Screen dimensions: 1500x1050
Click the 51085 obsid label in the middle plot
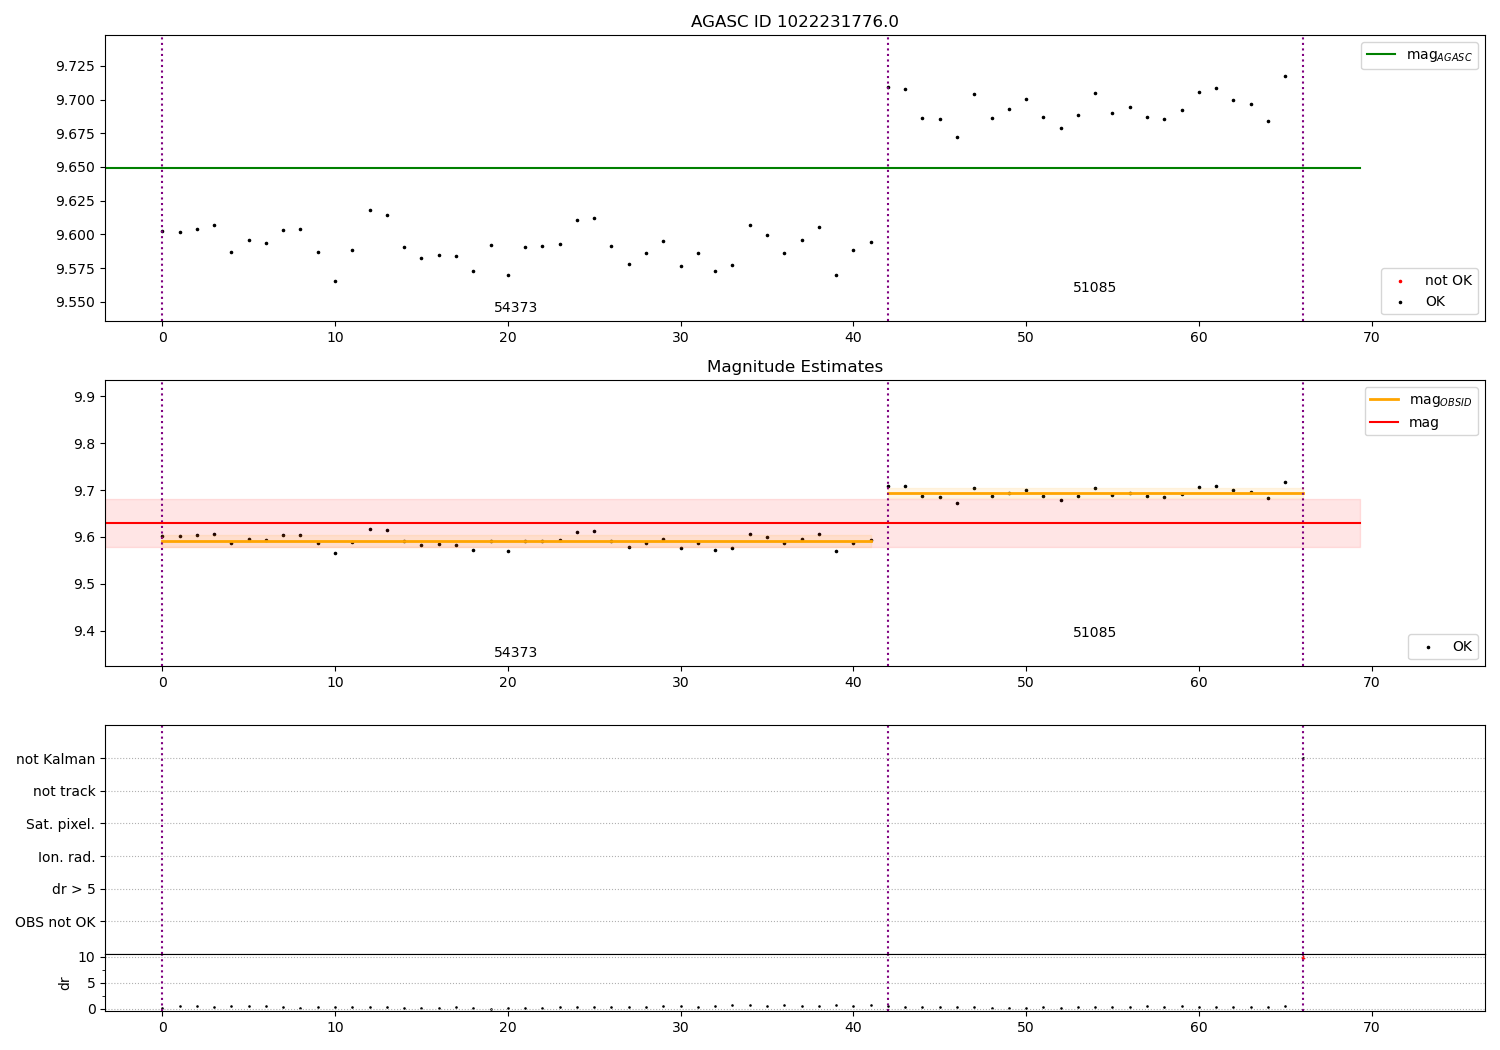click(x=1094, y=633)
